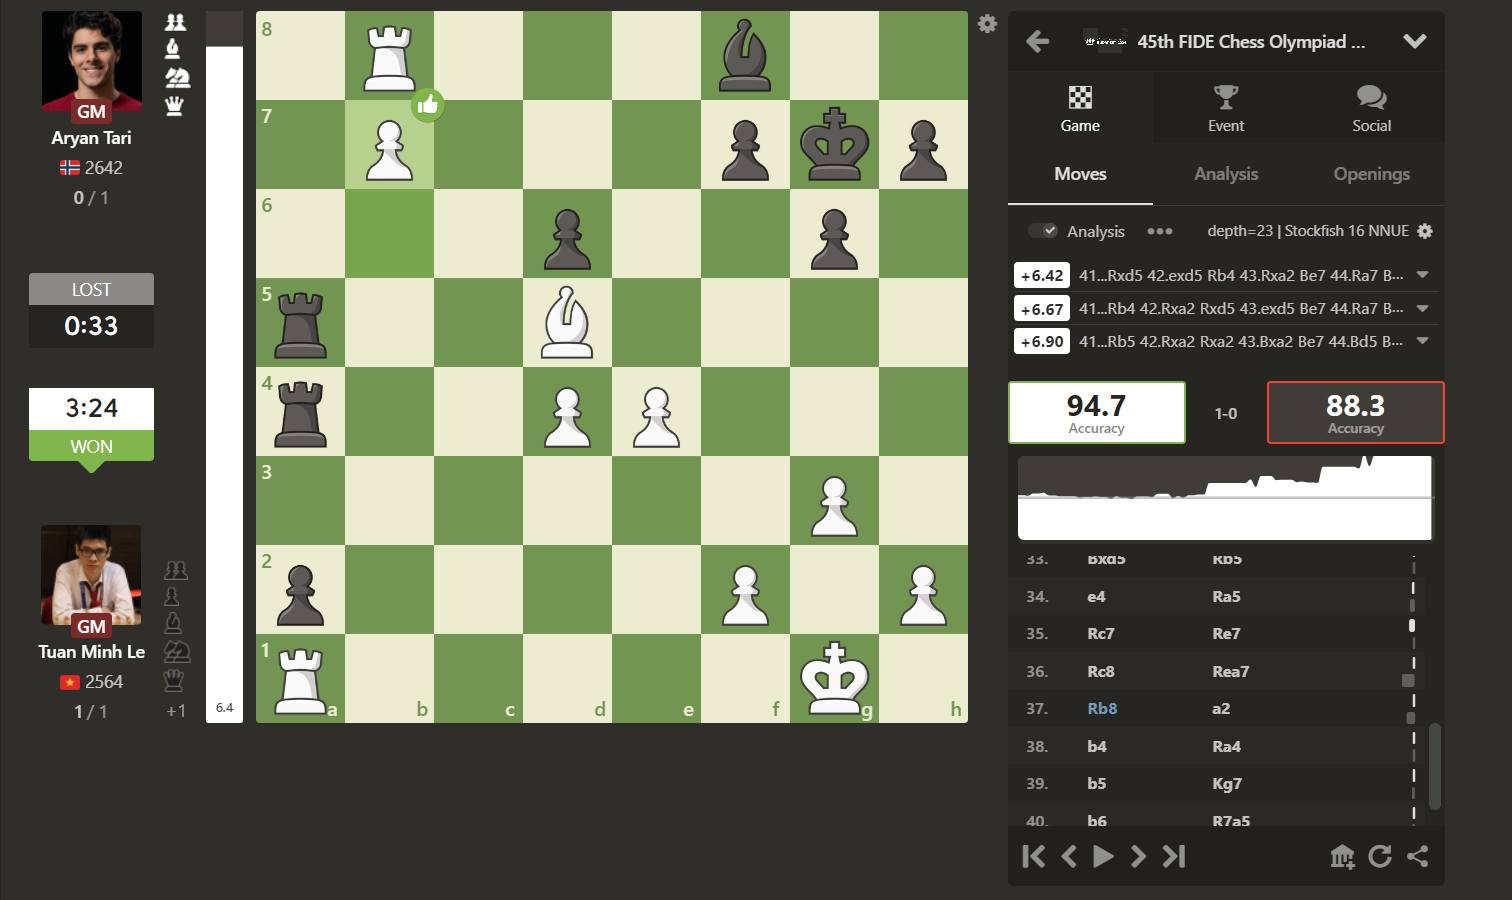
Task: Skip to the last move of the game
Action: click(x=1174, y=857)
